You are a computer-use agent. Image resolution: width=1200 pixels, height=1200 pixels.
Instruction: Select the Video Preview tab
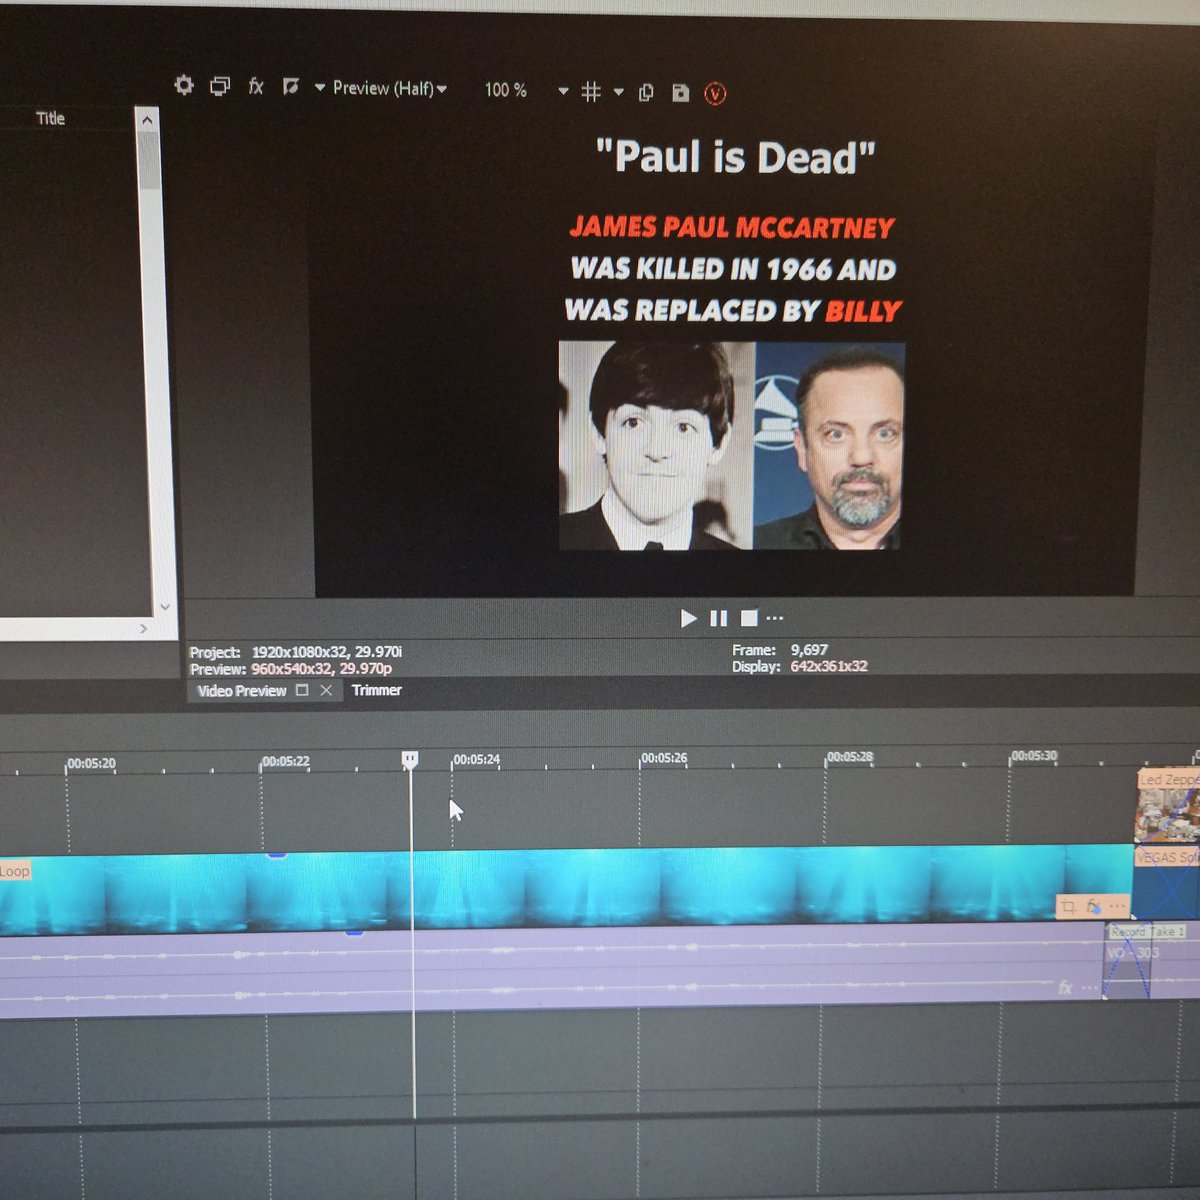pyautogui.click(x=240, y=690)
